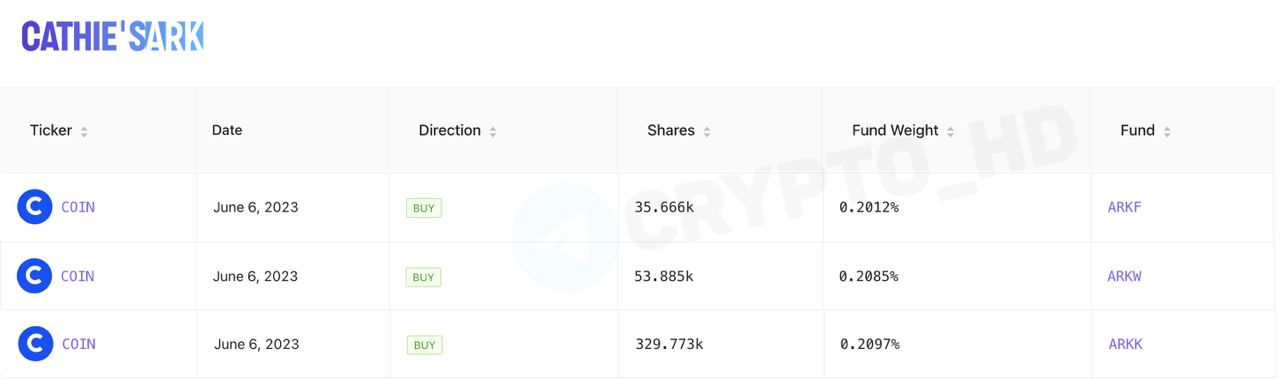This screenshot has height=379, width=1280.
Task: Click the Cathie's Ark logo
Action: (113, 37)
